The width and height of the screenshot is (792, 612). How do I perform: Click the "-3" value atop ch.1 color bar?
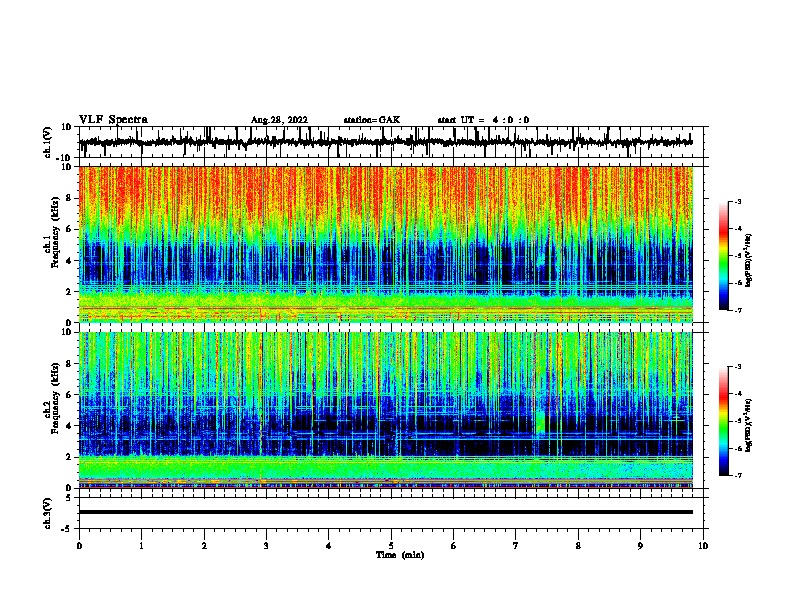[x=738, y=201]
